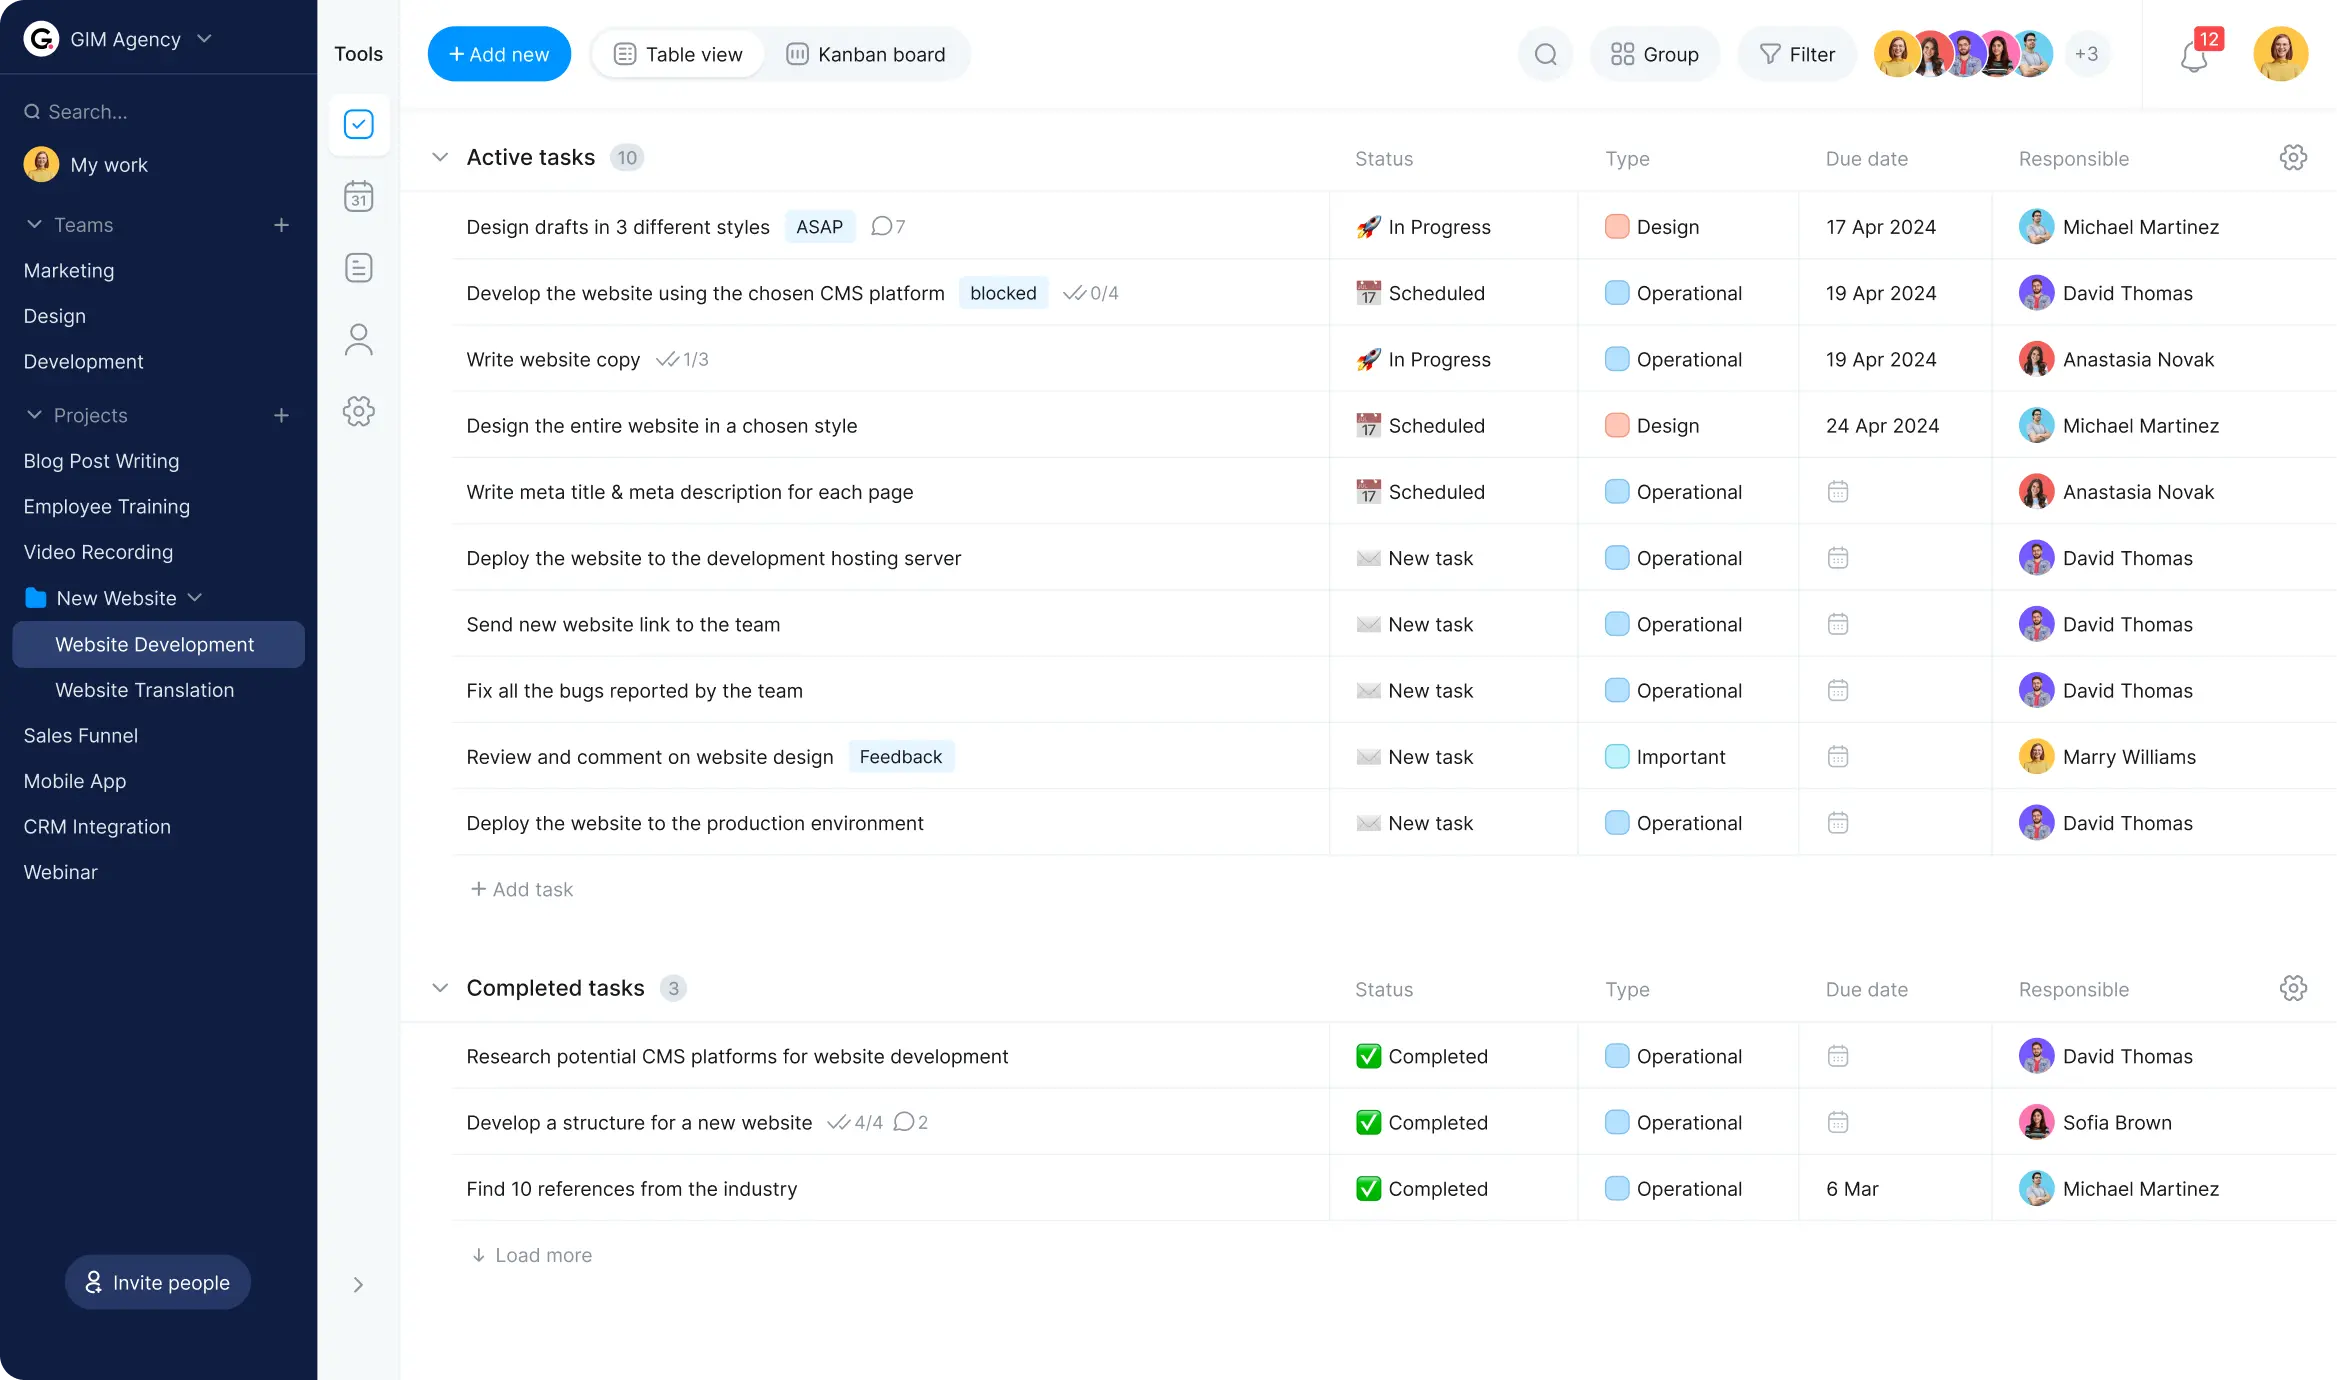Set due date for Deploy to development hosting task
Viewport: 2337px width, 1380px height.
(x=1838, y=558)
